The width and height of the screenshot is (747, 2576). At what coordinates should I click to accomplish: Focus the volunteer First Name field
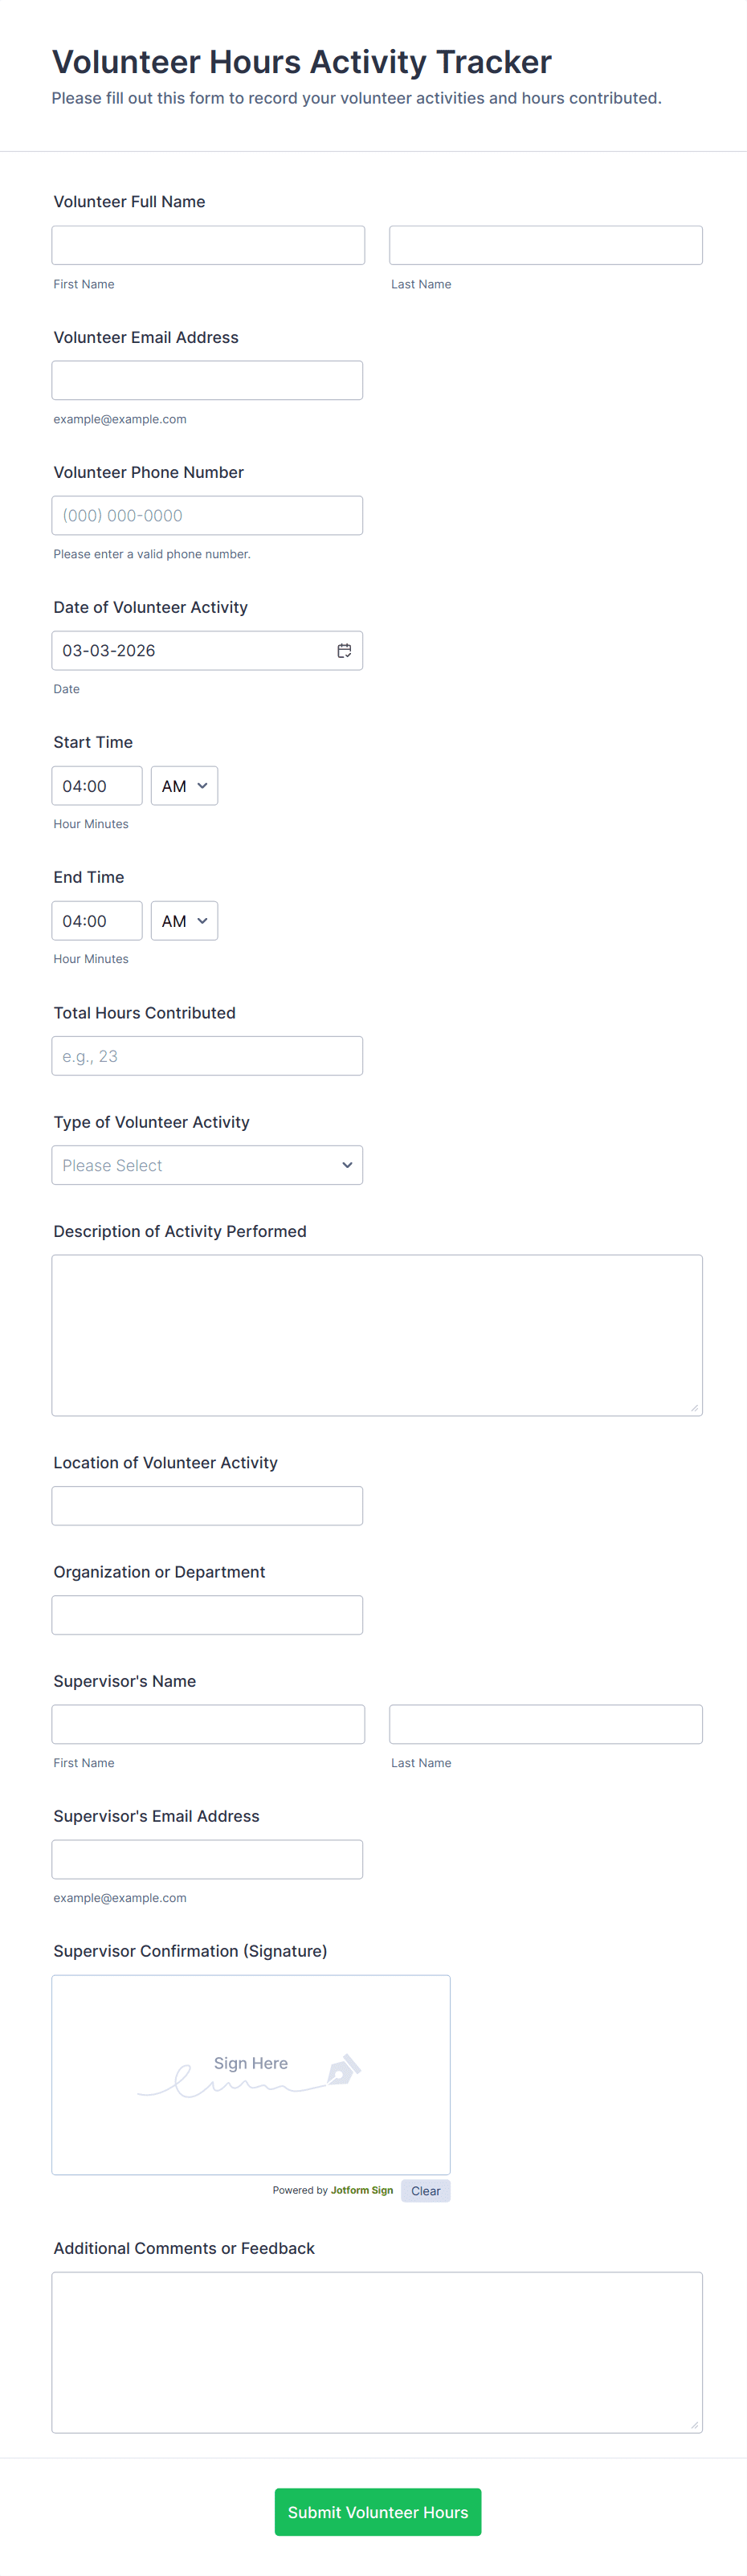coord(208,245)
